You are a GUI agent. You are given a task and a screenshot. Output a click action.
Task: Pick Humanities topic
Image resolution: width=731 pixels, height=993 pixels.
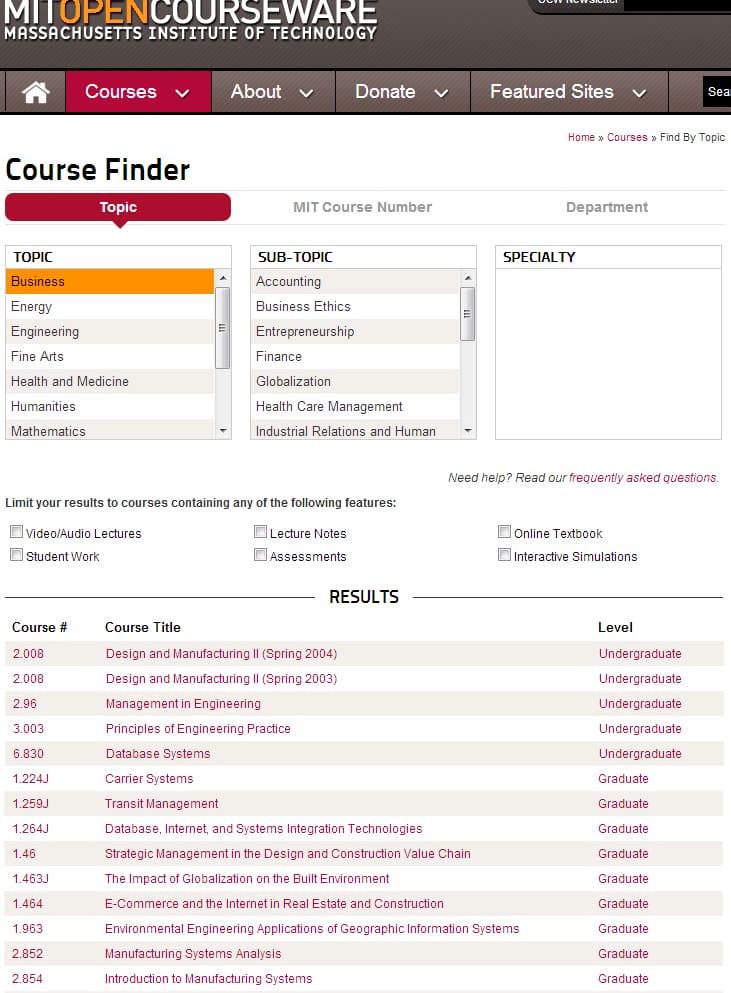[110, 407]
